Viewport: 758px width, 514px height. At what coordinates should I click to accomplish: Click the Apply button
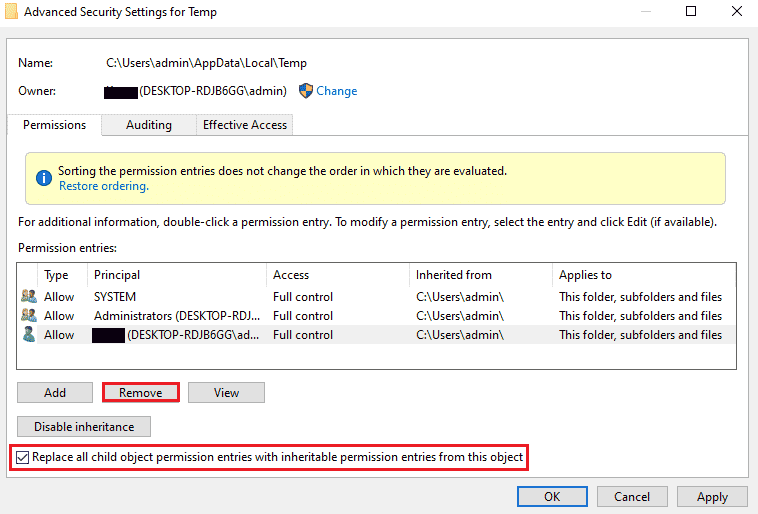(x=712, y=497)
